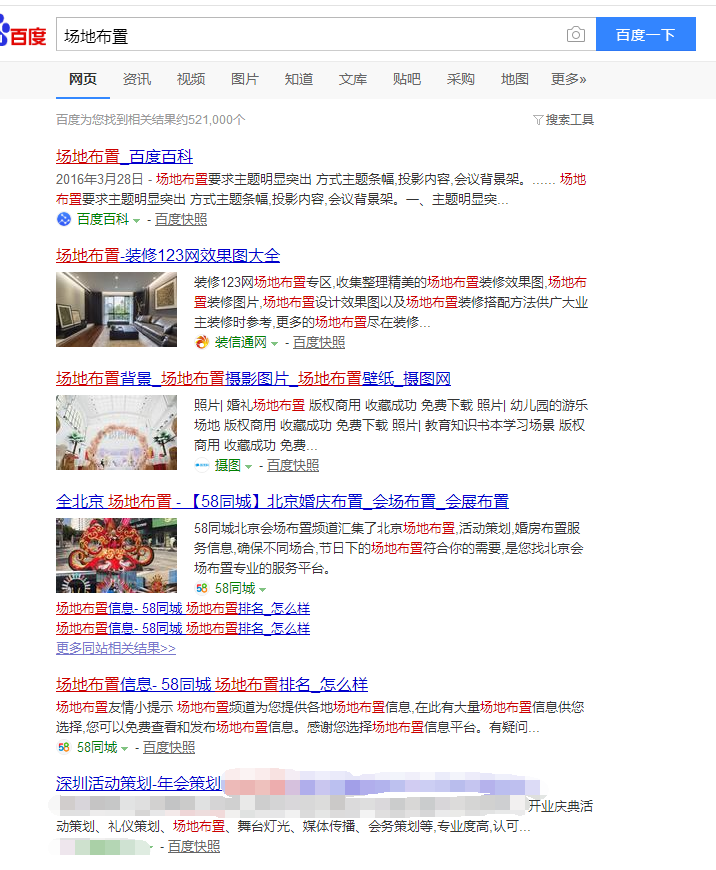
Task: Expand the 装信通网 source dropdown arrow
Action: pyautogui.click(x=274, y=344)
